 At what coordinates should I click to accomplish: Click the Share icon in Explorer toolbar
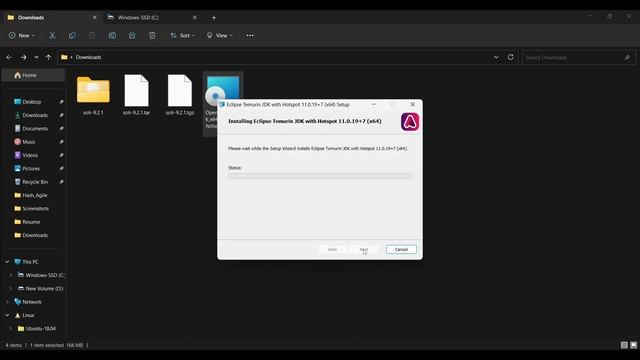[x=132, y=36]
